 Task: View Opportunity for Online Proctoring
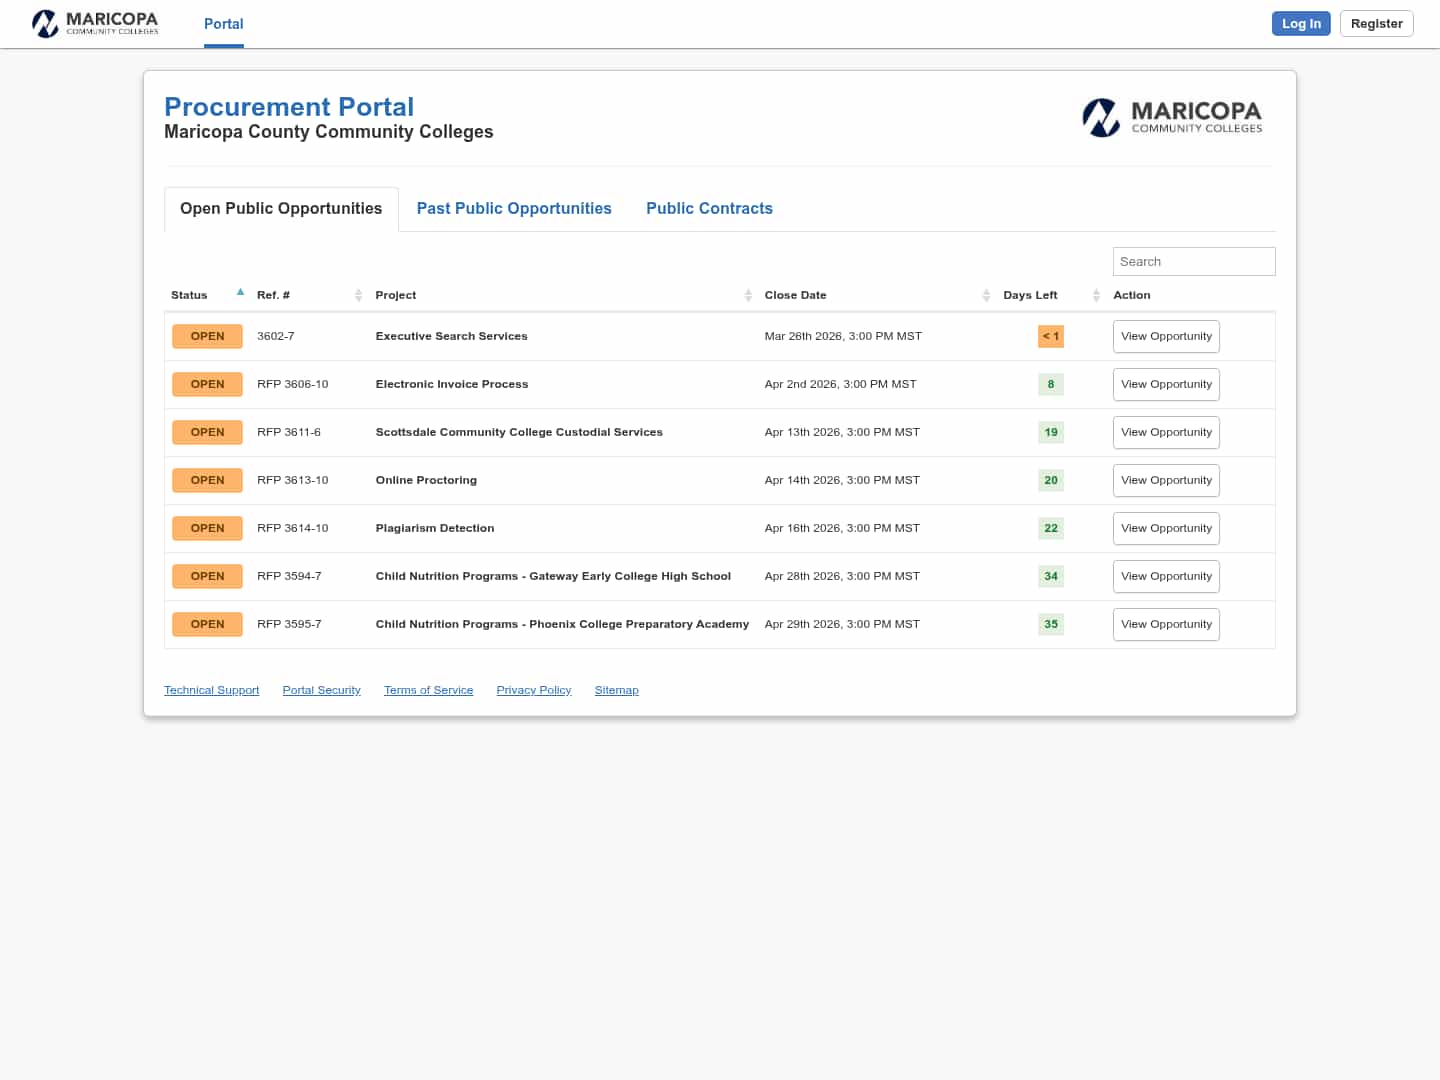tap(1166, 480)
